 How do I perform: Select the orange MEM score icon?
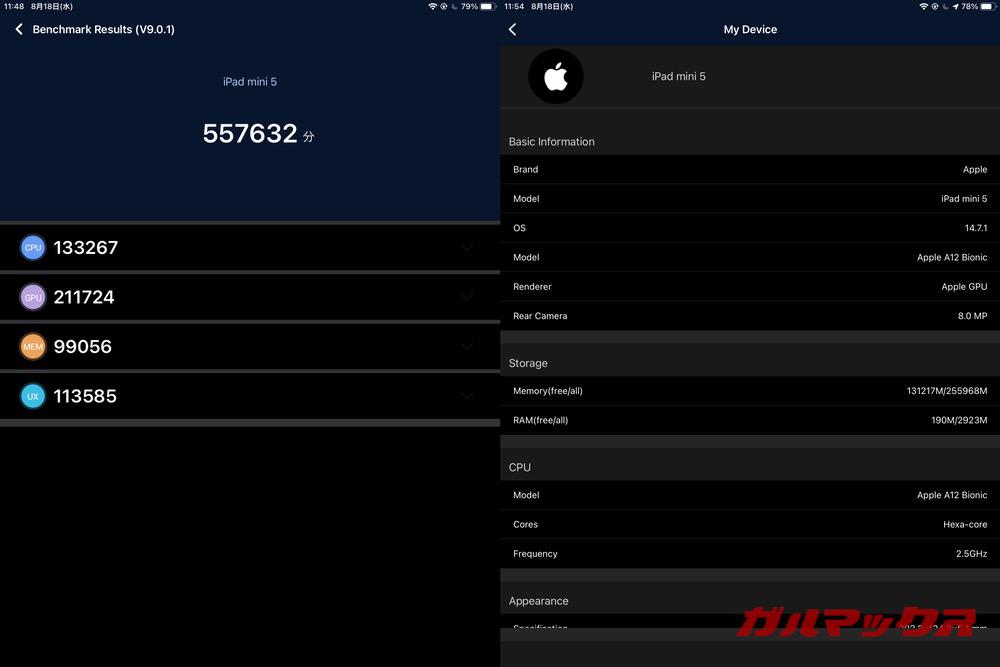(32, 346)
